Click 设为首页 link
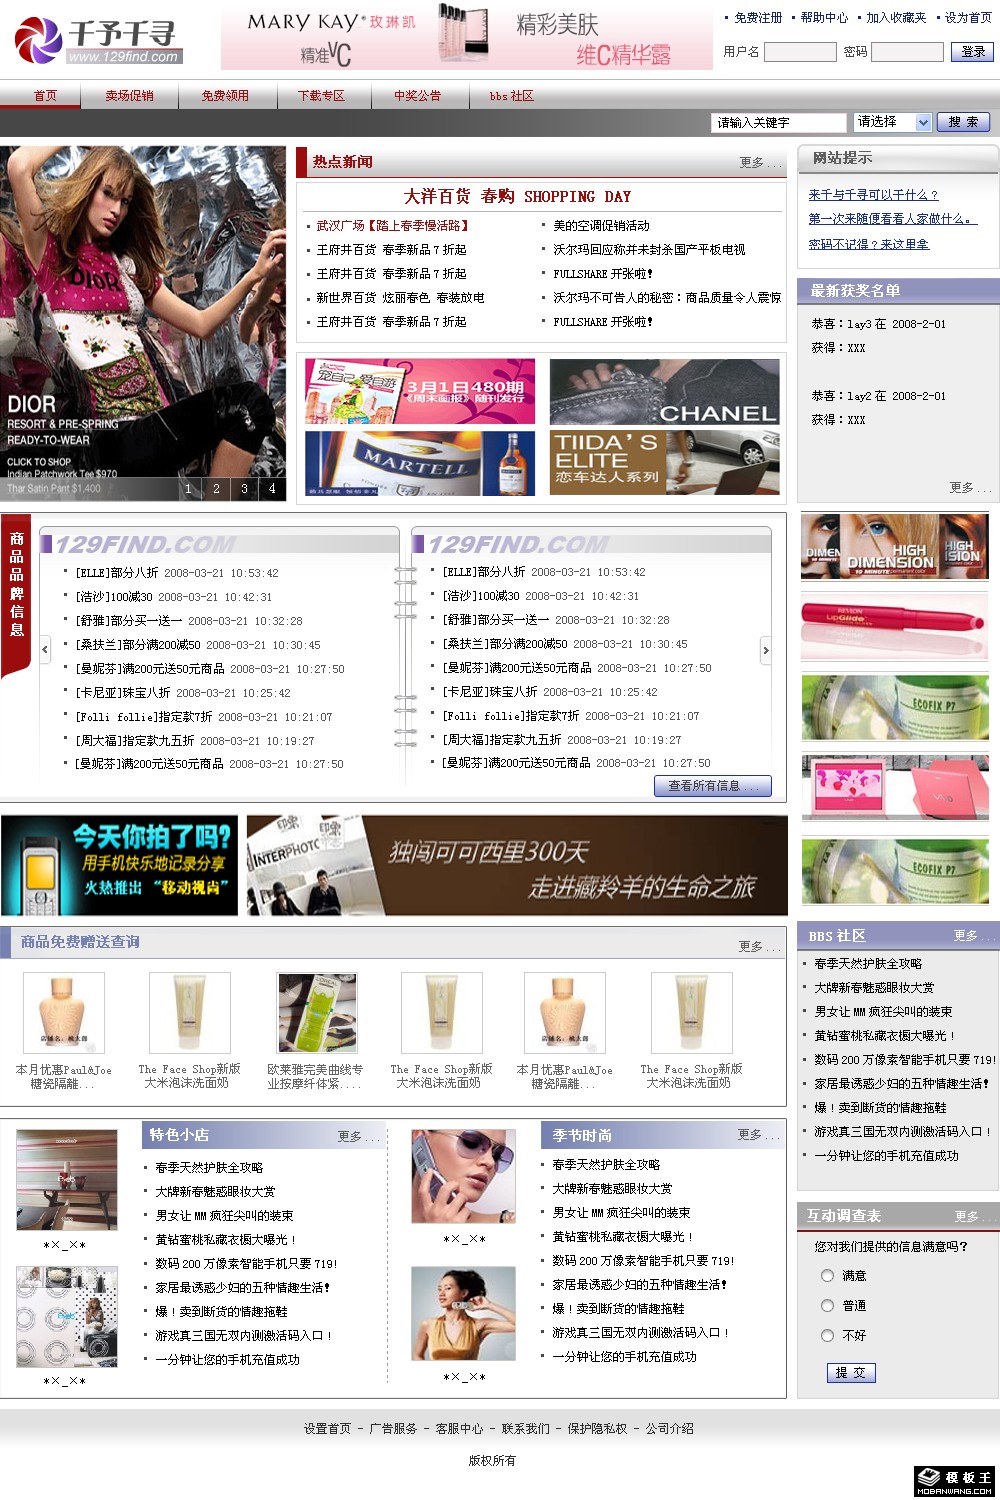 click(x=969, y=18)
